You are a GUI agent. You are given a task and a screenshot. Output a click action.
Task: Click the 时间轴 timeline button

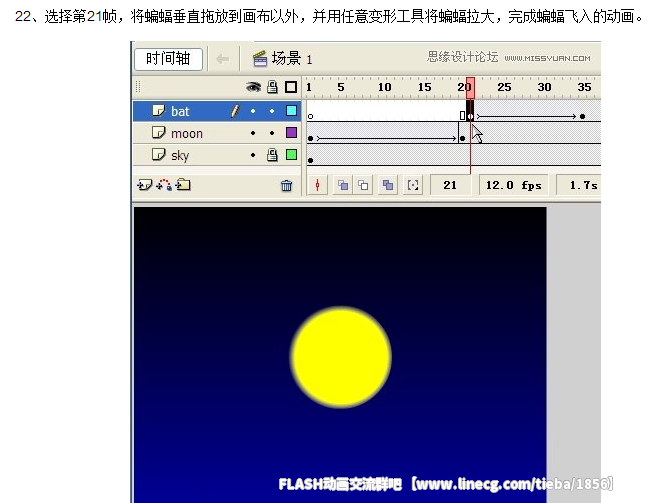click(x=168, y=59)
